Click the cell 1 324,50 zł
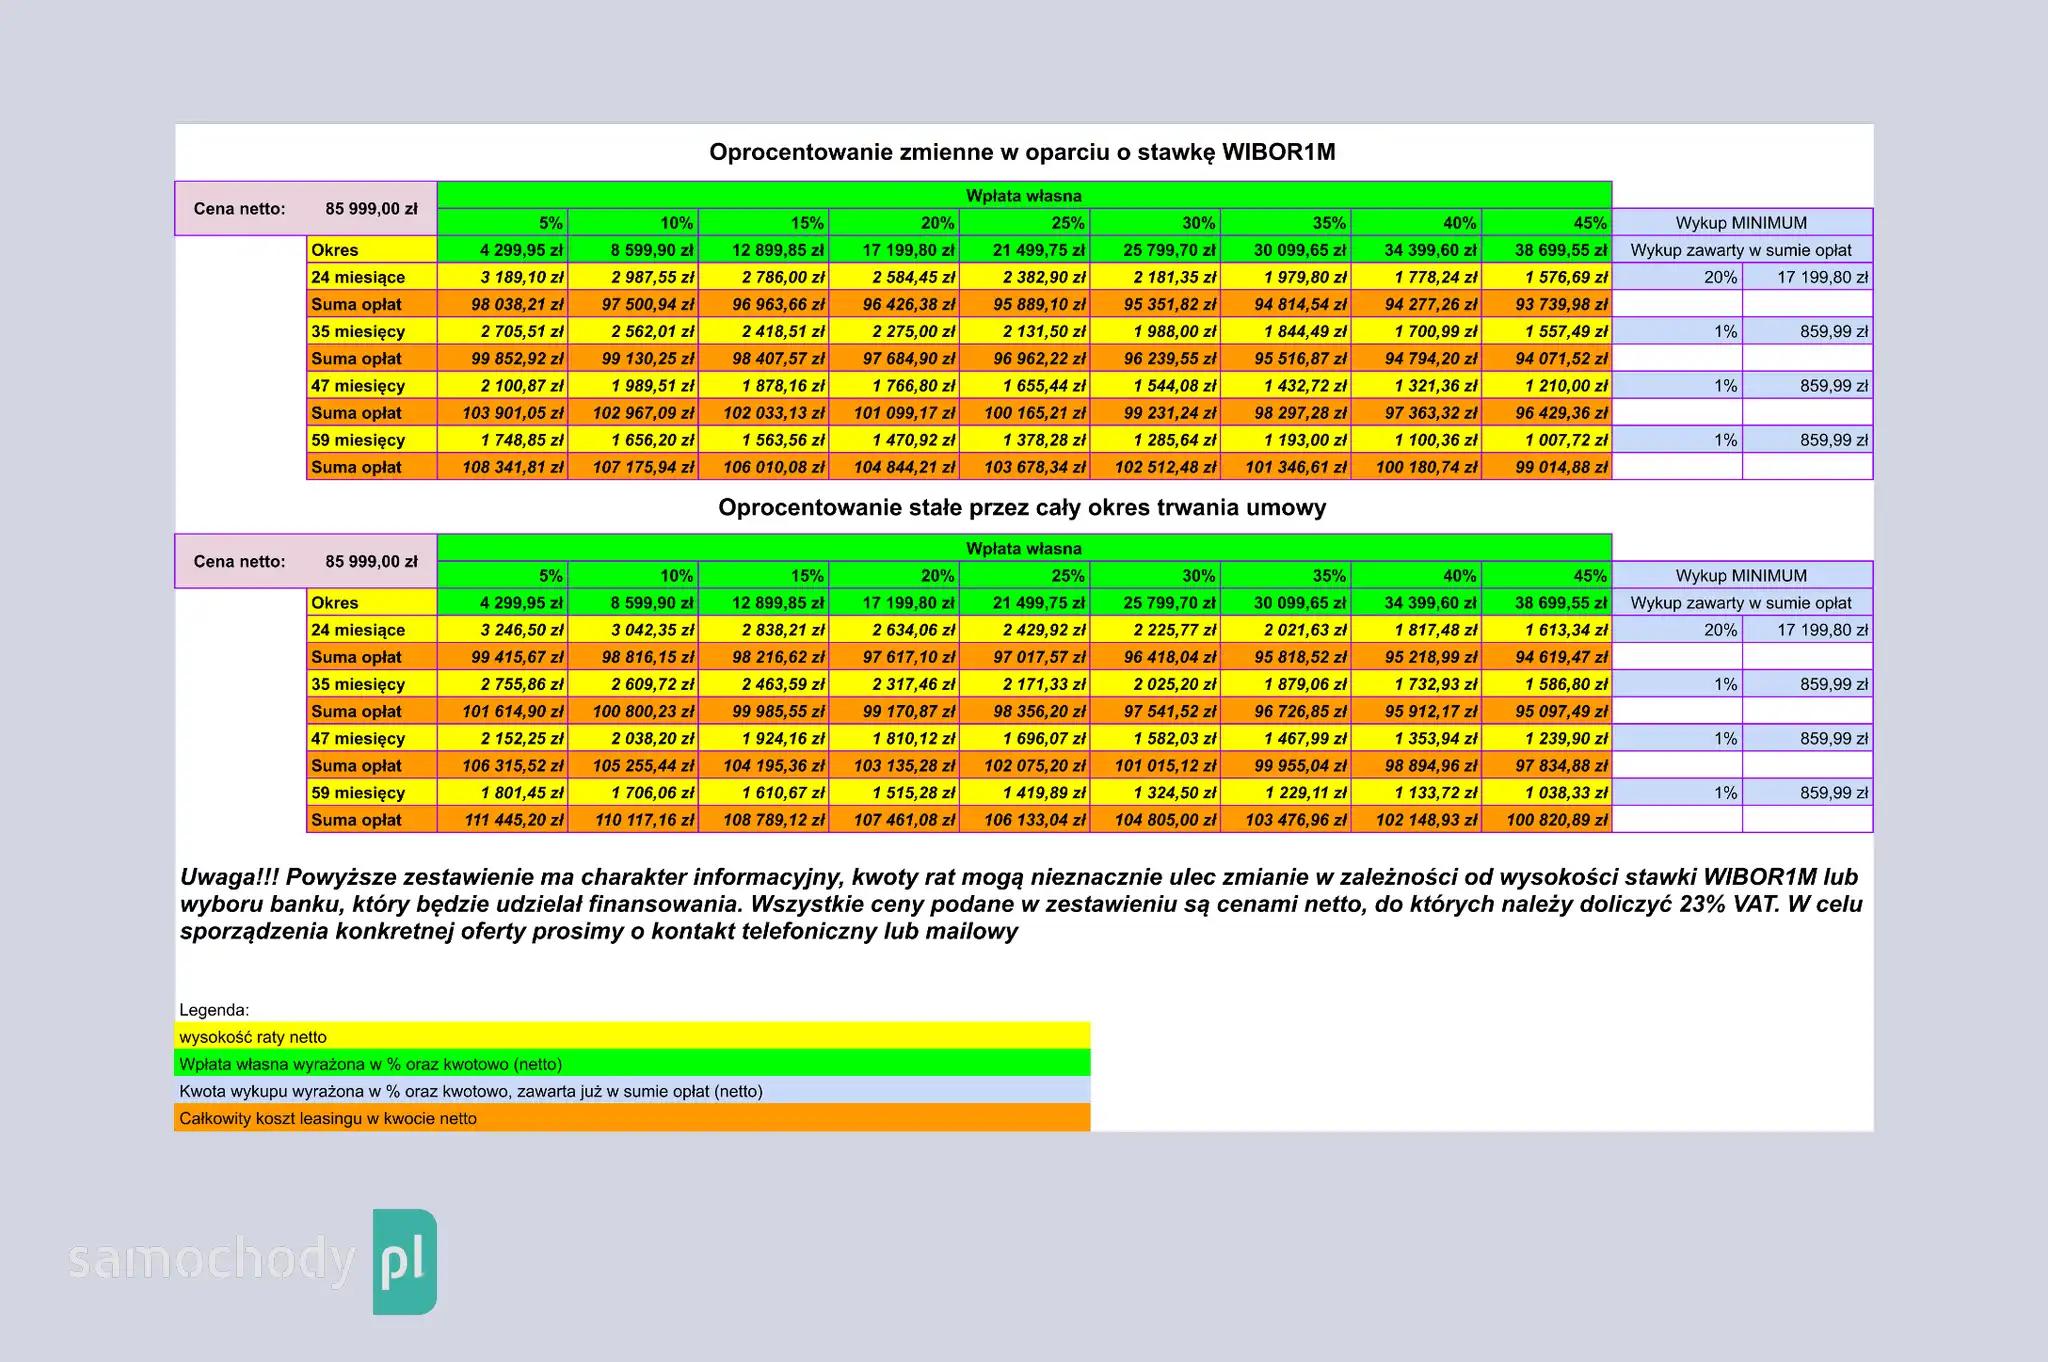The width and height of the screenshot is (2048, 1362). [1155, 792]
